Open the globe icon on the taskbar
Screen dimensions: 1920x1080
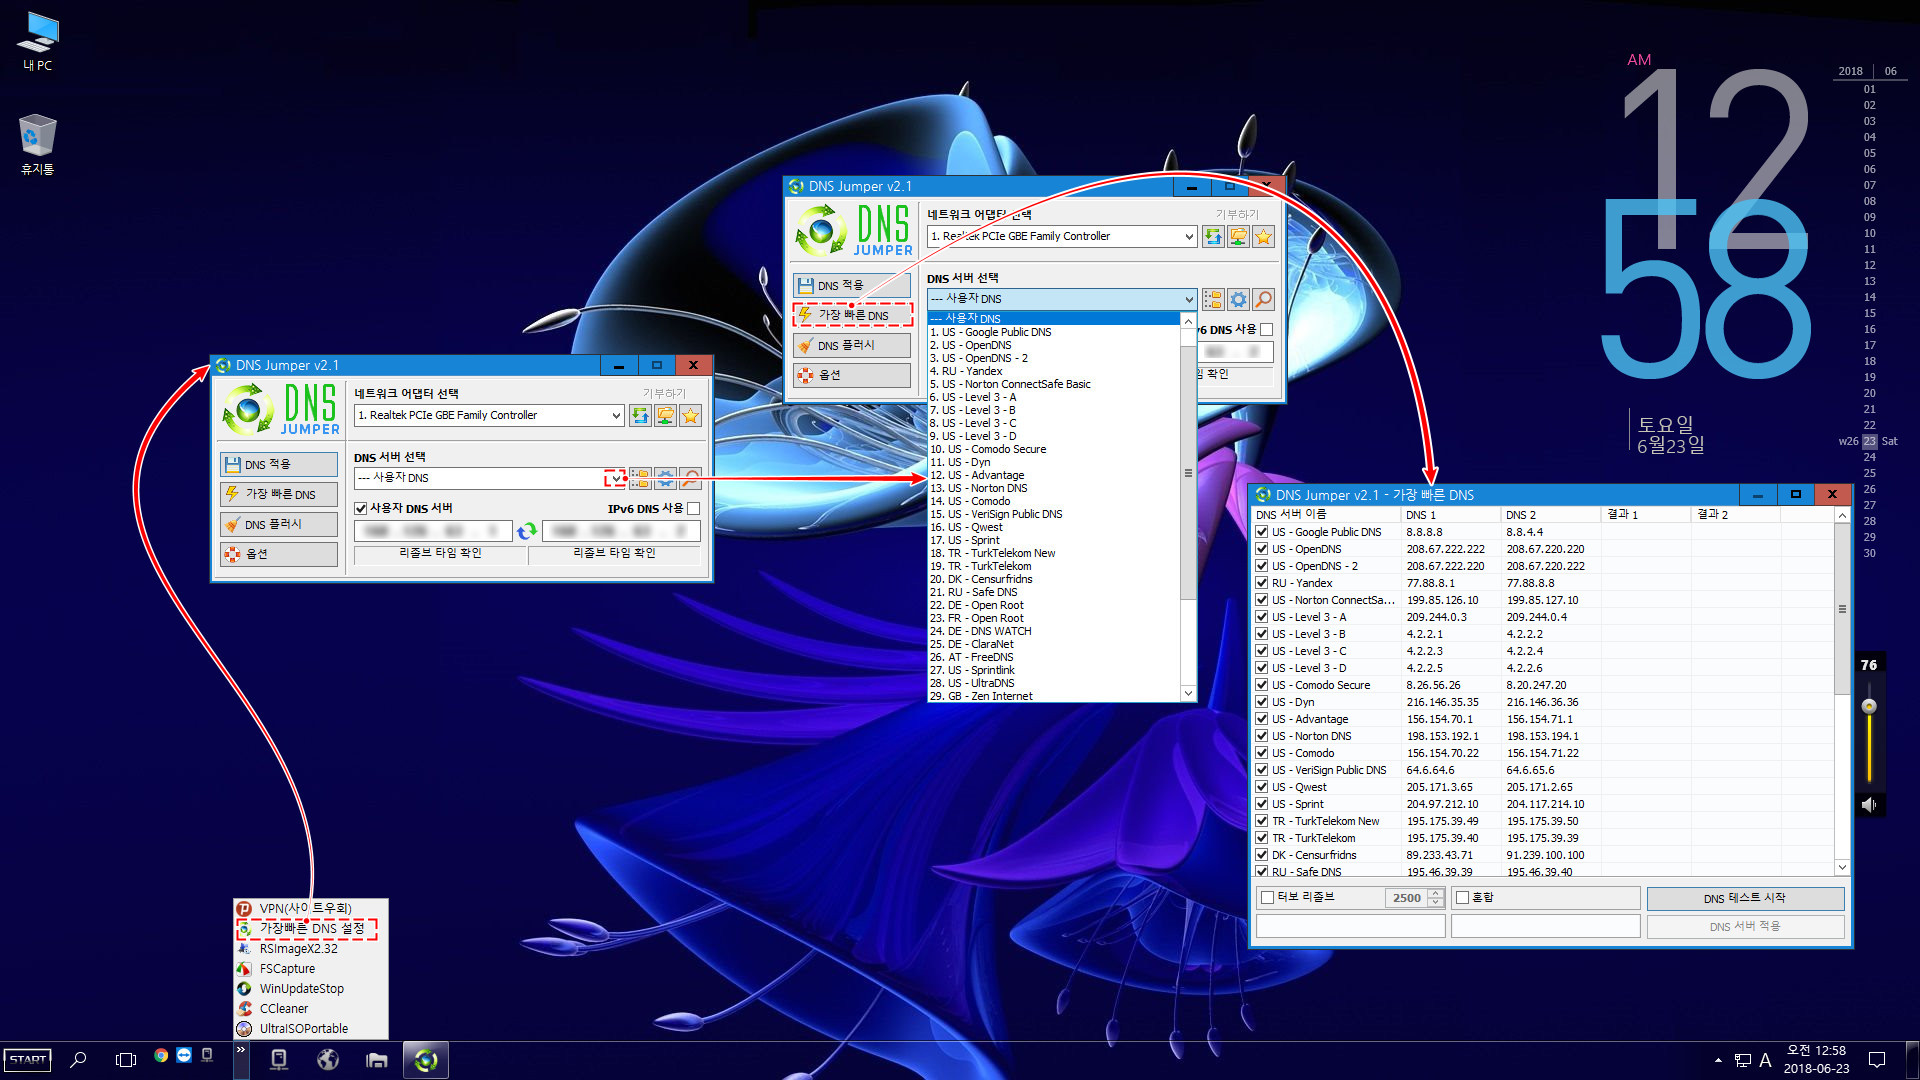pos(328,1060)
